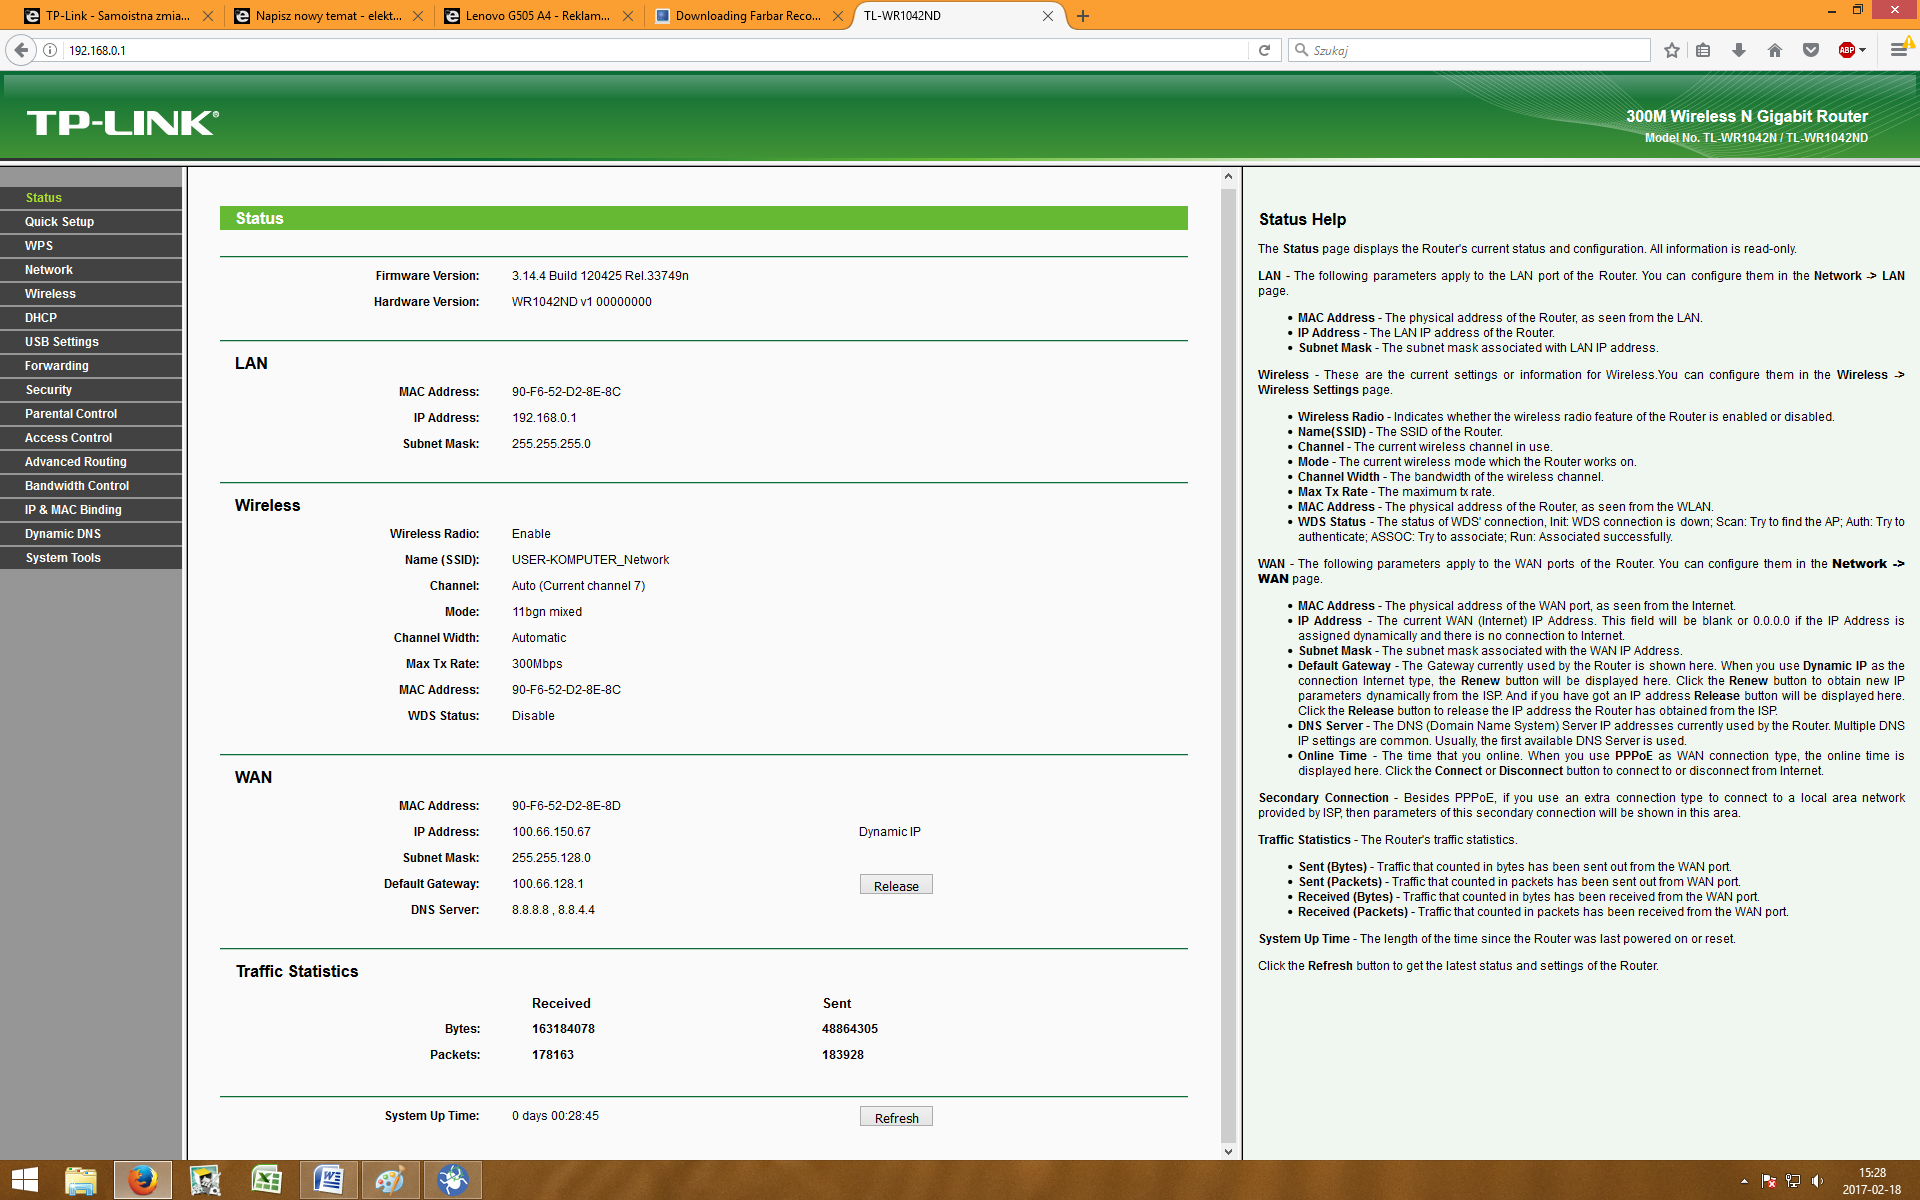1920x1200 pixels.
Task: Open Excel from taskbar
Action: [266, 1180]
